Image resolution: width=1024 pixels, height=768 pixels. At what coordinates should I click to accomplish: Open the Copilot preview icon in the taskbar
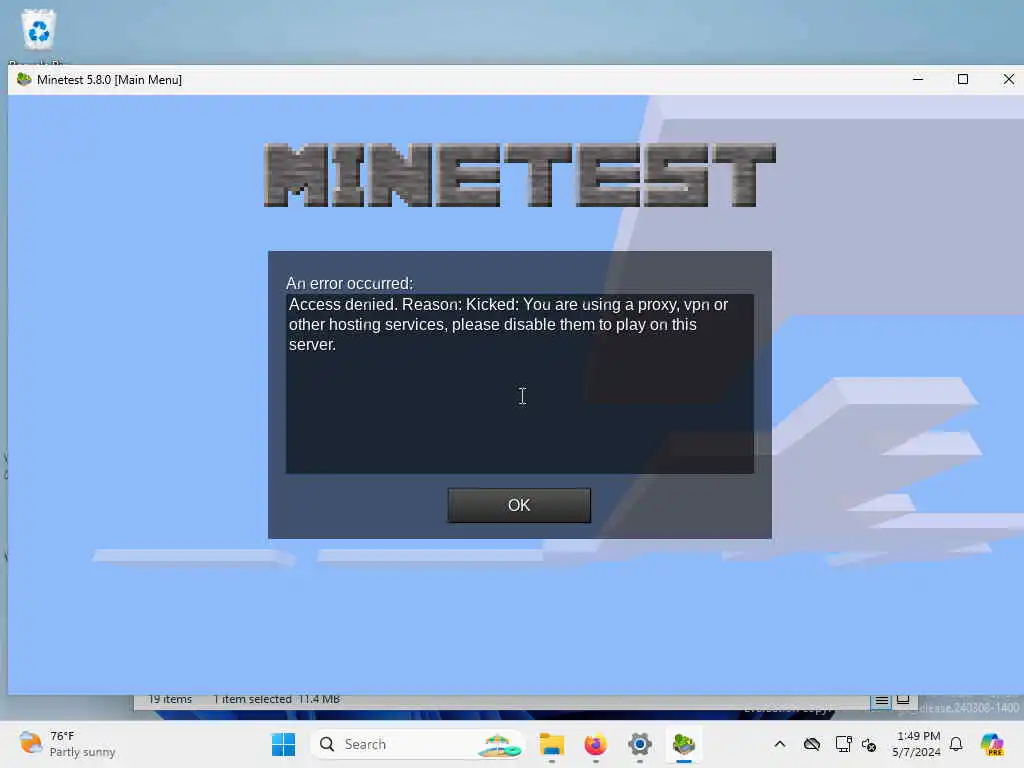pyautogui.click(x=993, y=744)
